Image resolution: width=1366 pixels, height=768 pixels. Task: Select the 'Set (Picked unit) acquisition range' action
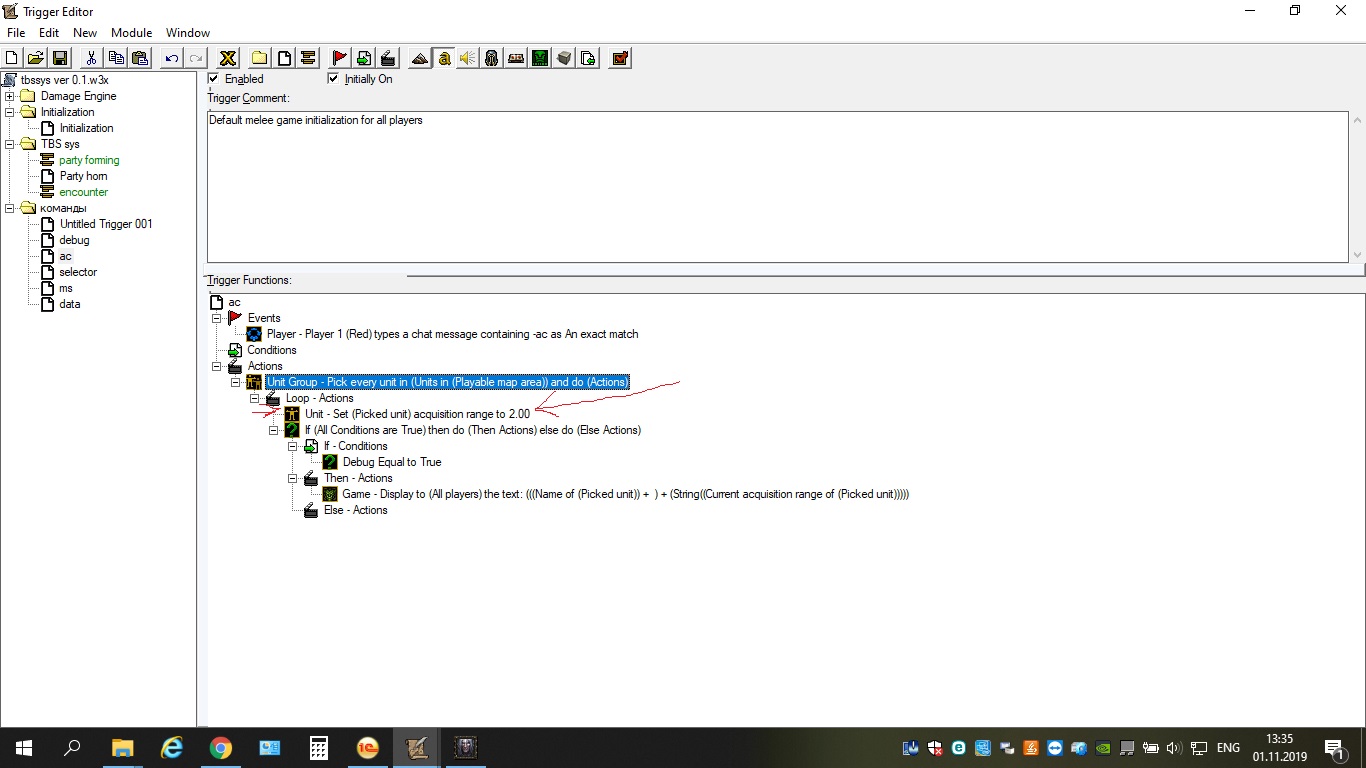click(417, 414)
